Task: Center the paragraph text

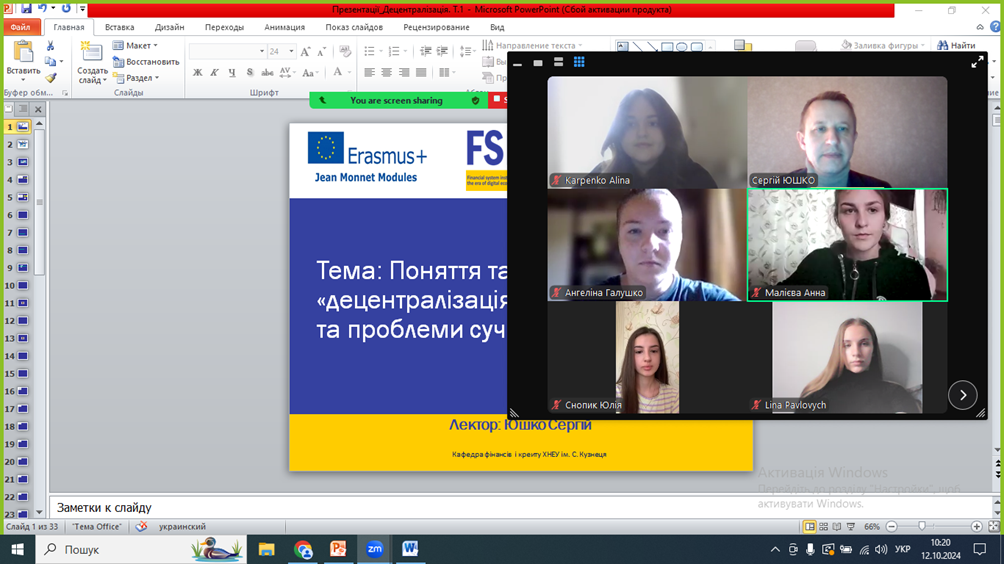Action: (x=387, y=72)
